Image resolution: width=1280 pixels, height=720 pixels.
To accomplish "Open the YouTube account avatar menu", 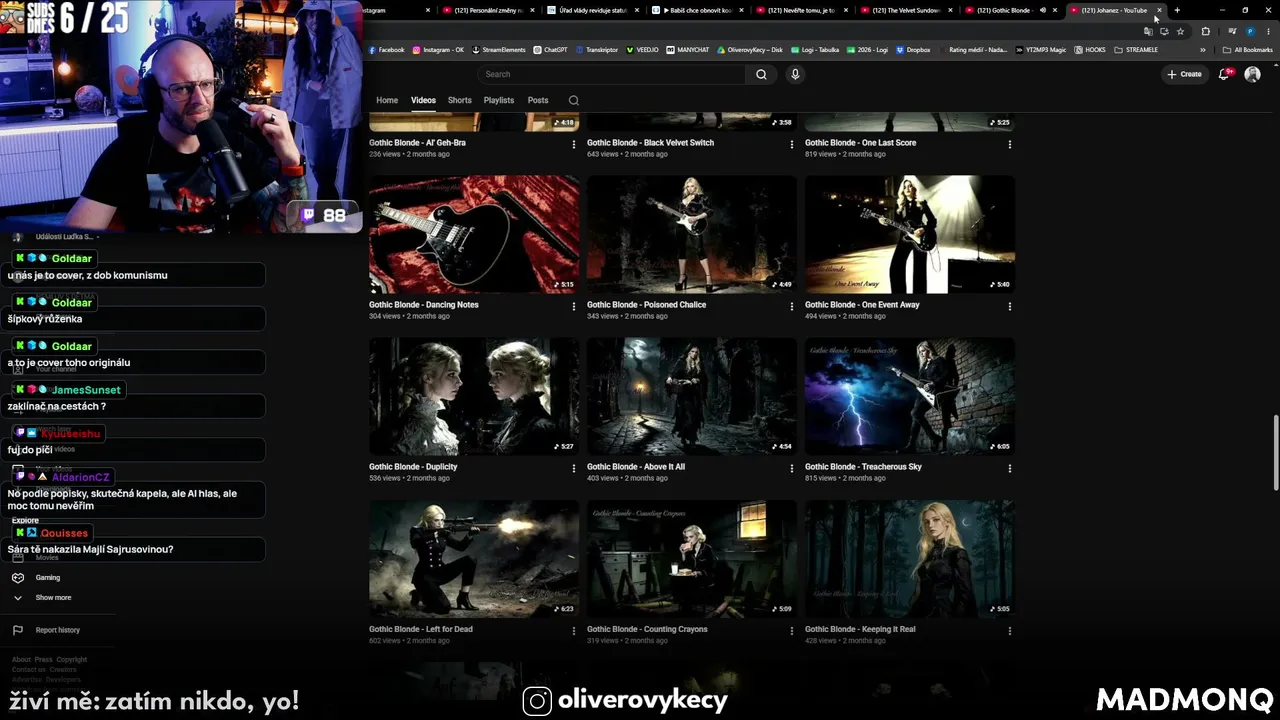I will click(1252, 74).
